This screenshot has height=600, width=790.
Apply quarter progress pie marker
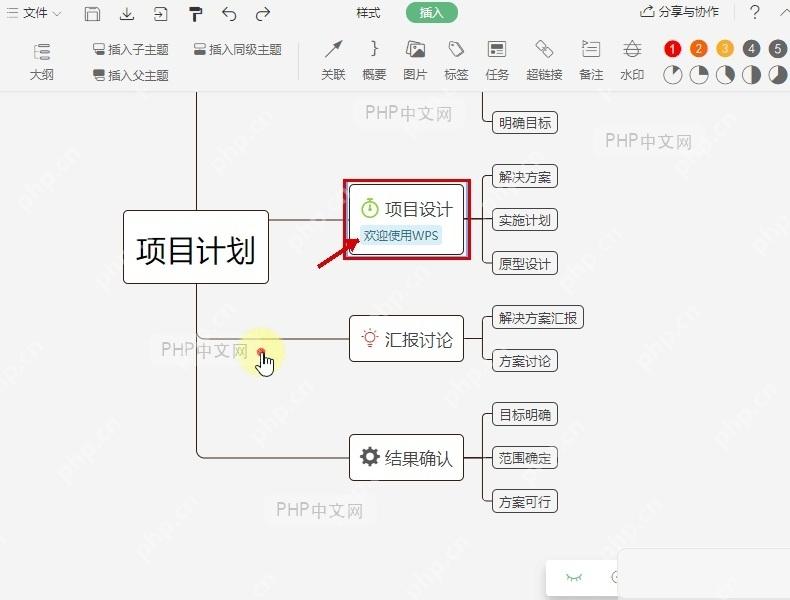[698, 75]
